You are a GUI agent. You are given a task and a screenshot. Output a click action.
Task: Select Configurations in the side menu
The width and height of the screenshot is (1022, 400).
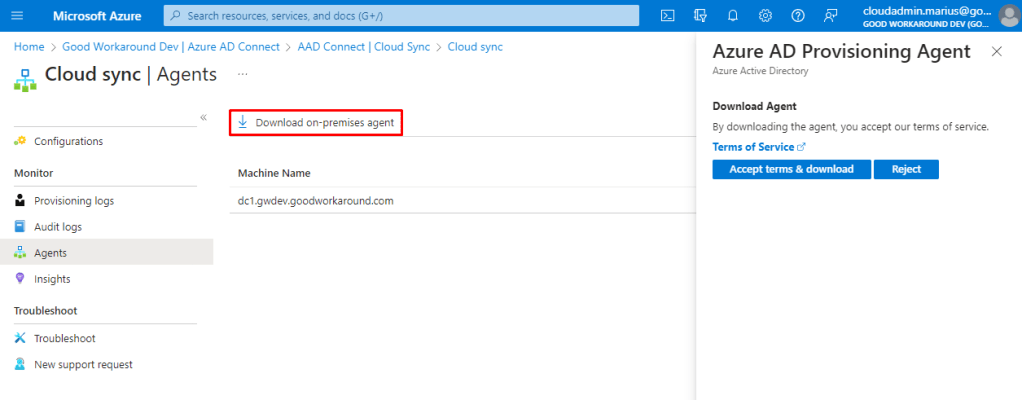click(x=68, y=141)
